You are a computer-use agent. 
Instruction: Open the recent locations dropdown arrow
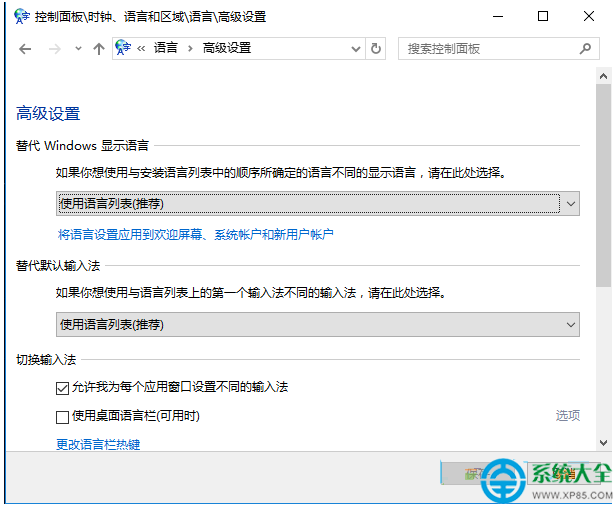point(78,48)
